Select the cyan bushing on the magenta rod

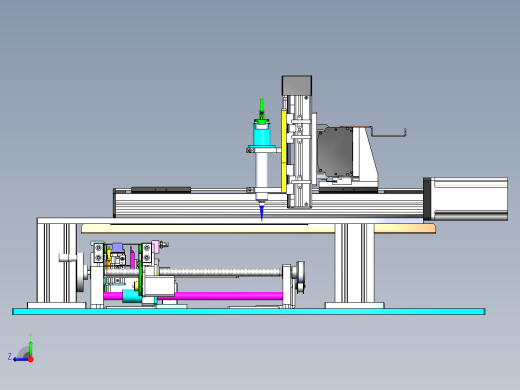pyautogui.click(x=132, y=296)
